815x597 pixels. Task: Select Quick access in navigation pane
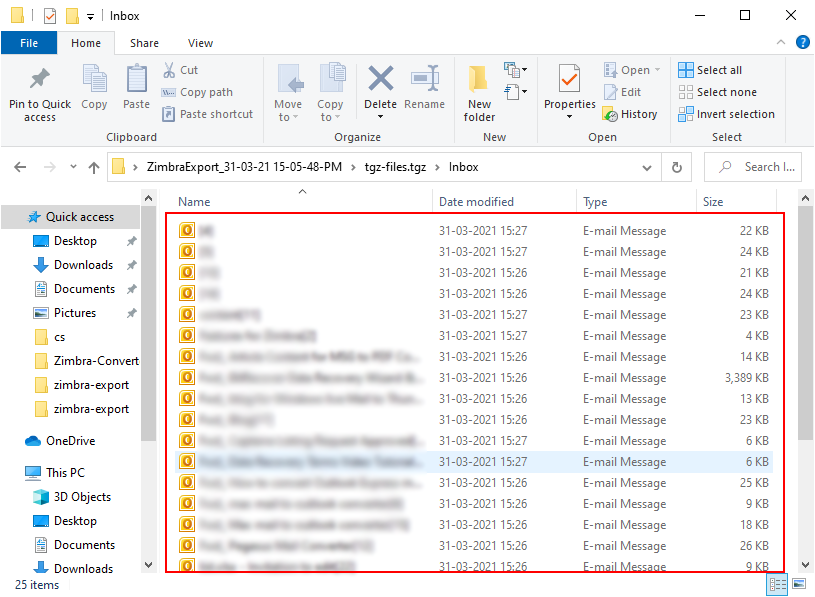(x=71, y=217)
